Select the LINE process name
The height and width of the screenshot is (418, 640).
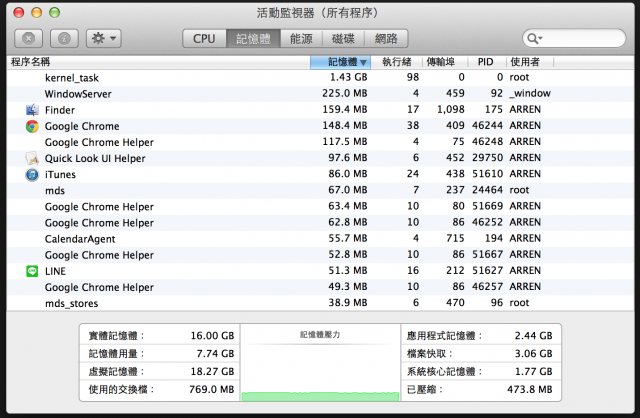coord(56,271)
